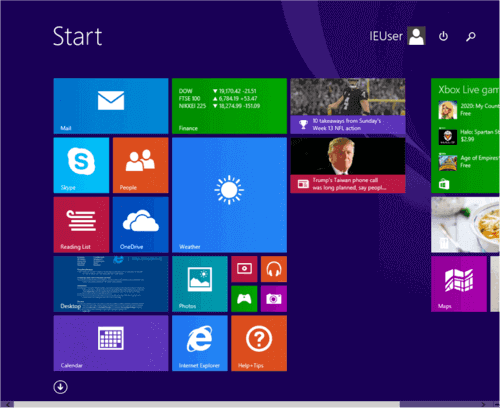Image resolution: width=500 pixels, height=408 pixels.
Task: Open the People tile
Action: point(141,165)
